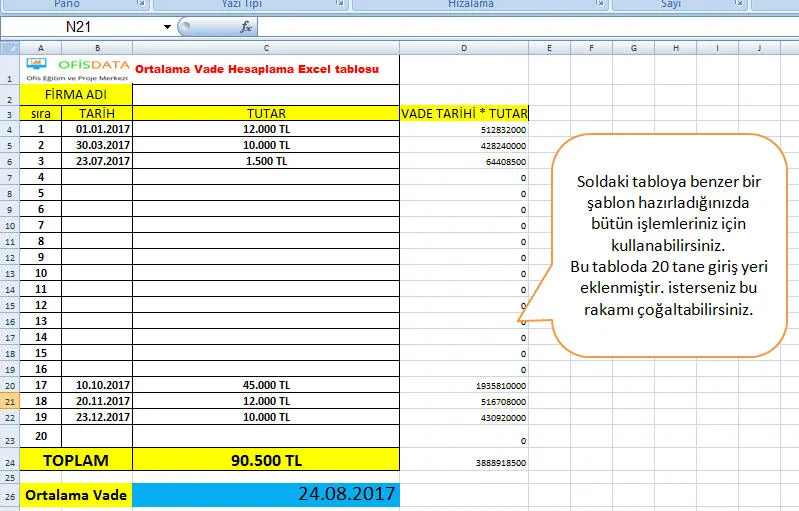This screenshot has height=511, width=799.
Task: Select the VADE TARİHİ * TUTAR header cell
Action: coord(464,113)
